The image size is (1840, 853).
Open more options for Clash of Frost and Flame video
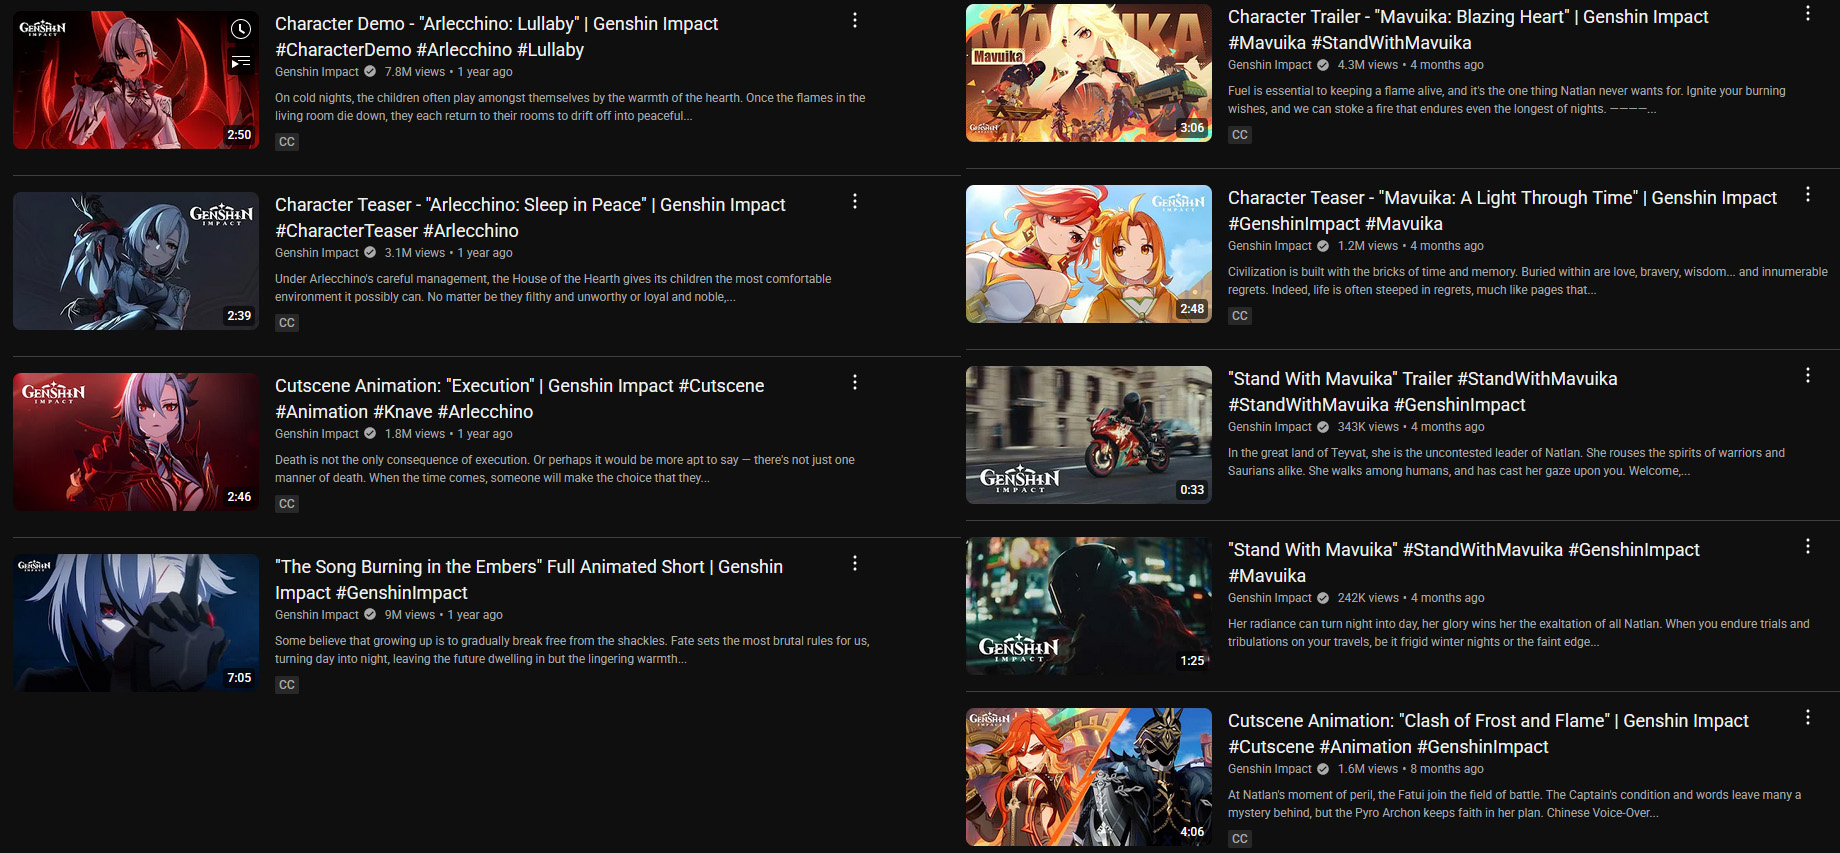point(1808,718)
